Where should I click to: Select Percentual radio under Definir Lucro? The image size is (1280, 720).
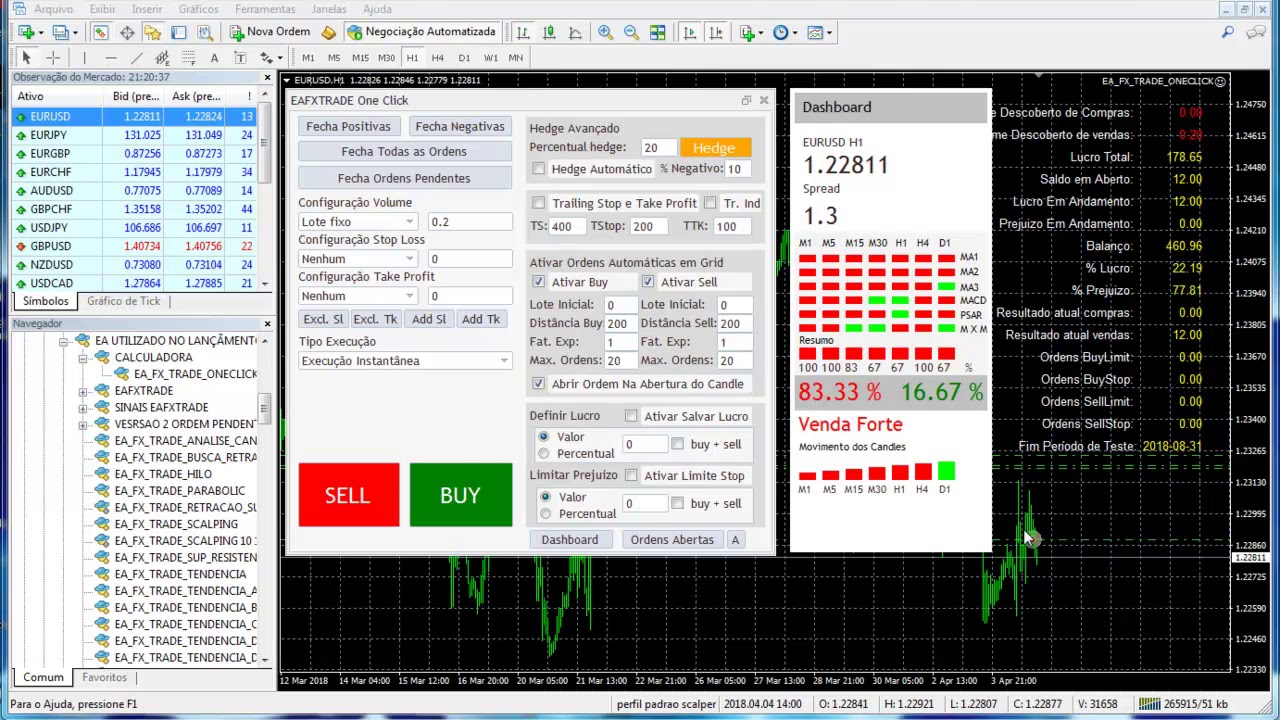click(545, 454)
